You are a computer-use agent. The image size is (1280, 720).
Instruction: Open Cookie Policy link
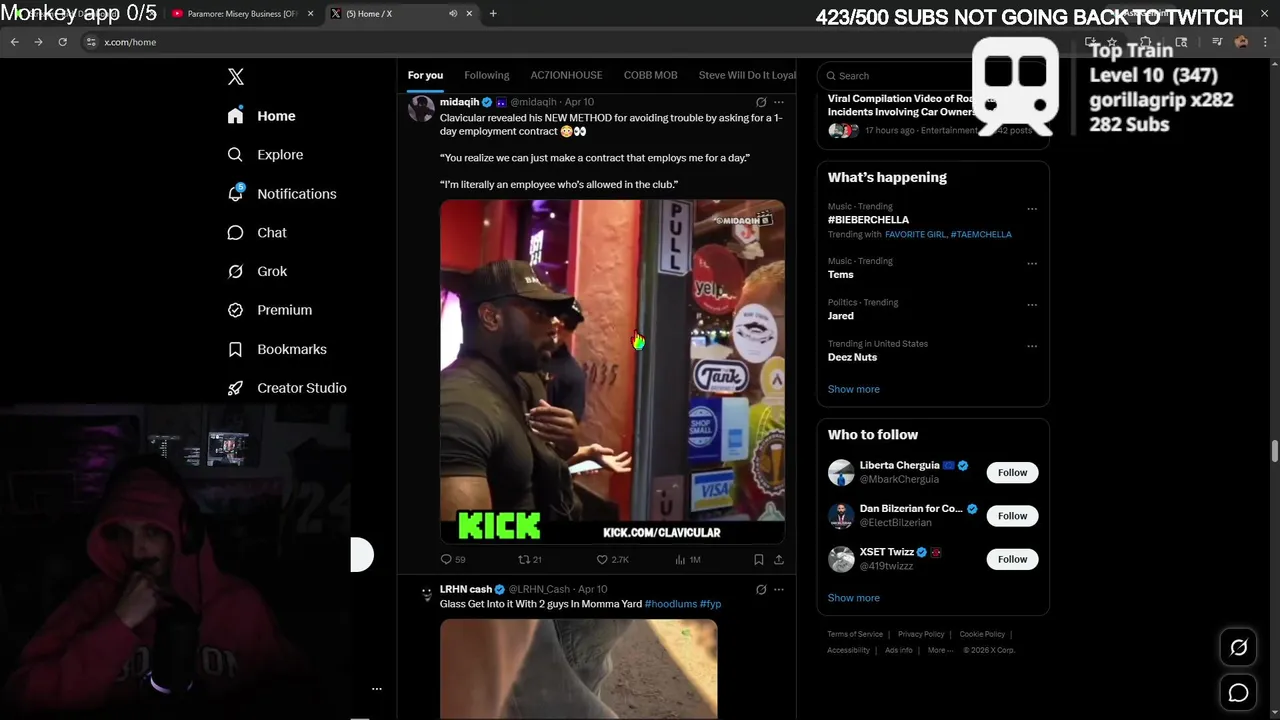[982, 634]
